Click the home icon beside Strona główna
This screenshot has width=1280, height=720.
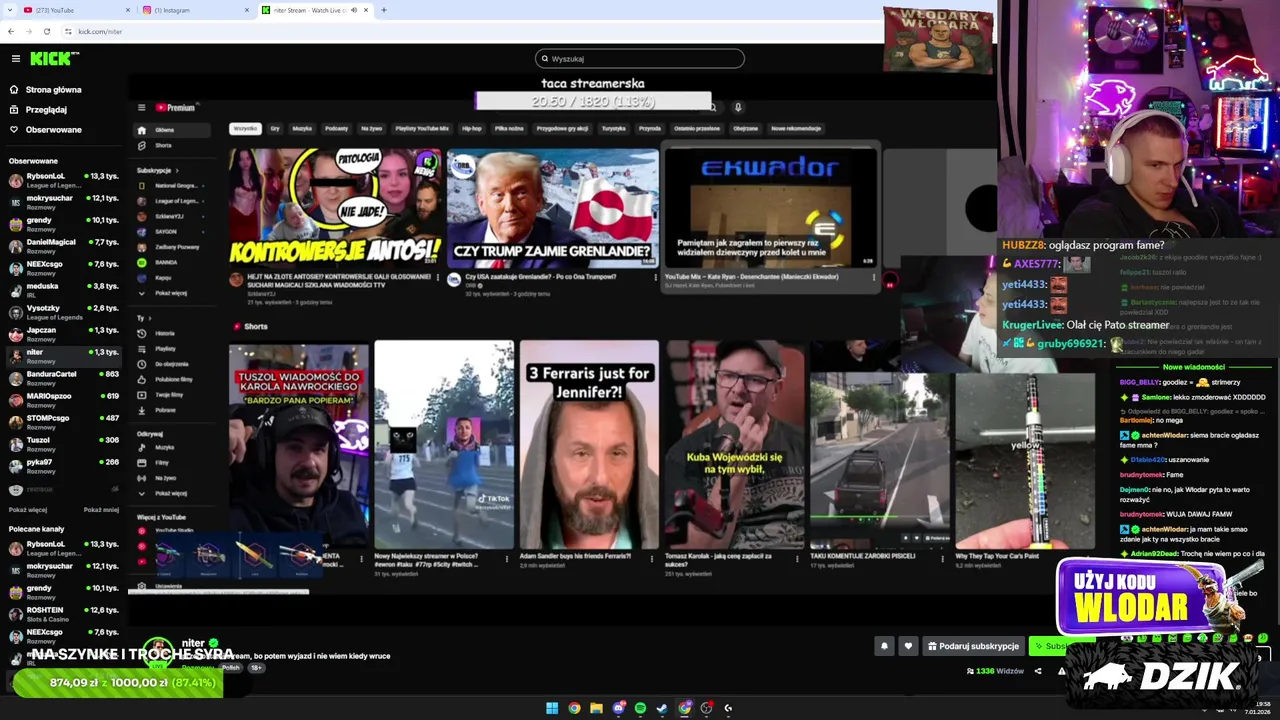14,90
